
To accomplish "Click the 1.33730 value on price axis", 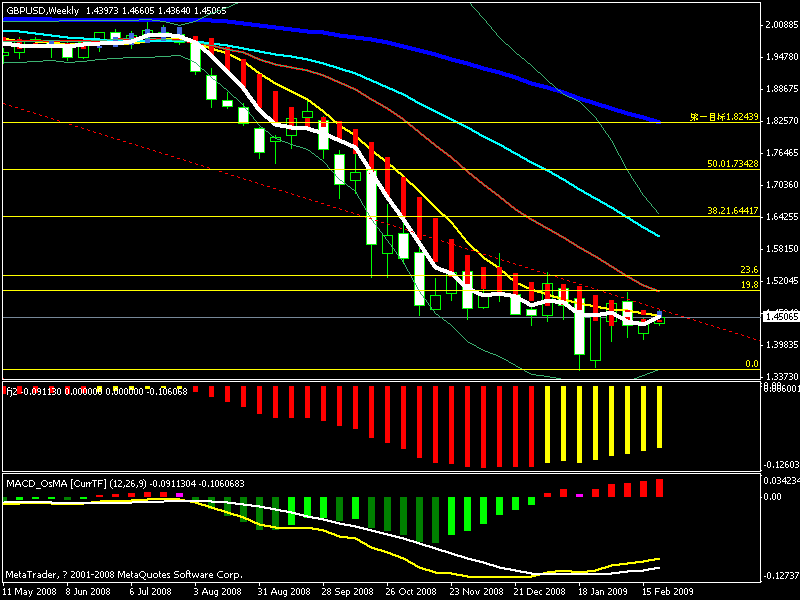I will (x=782, y=377).
